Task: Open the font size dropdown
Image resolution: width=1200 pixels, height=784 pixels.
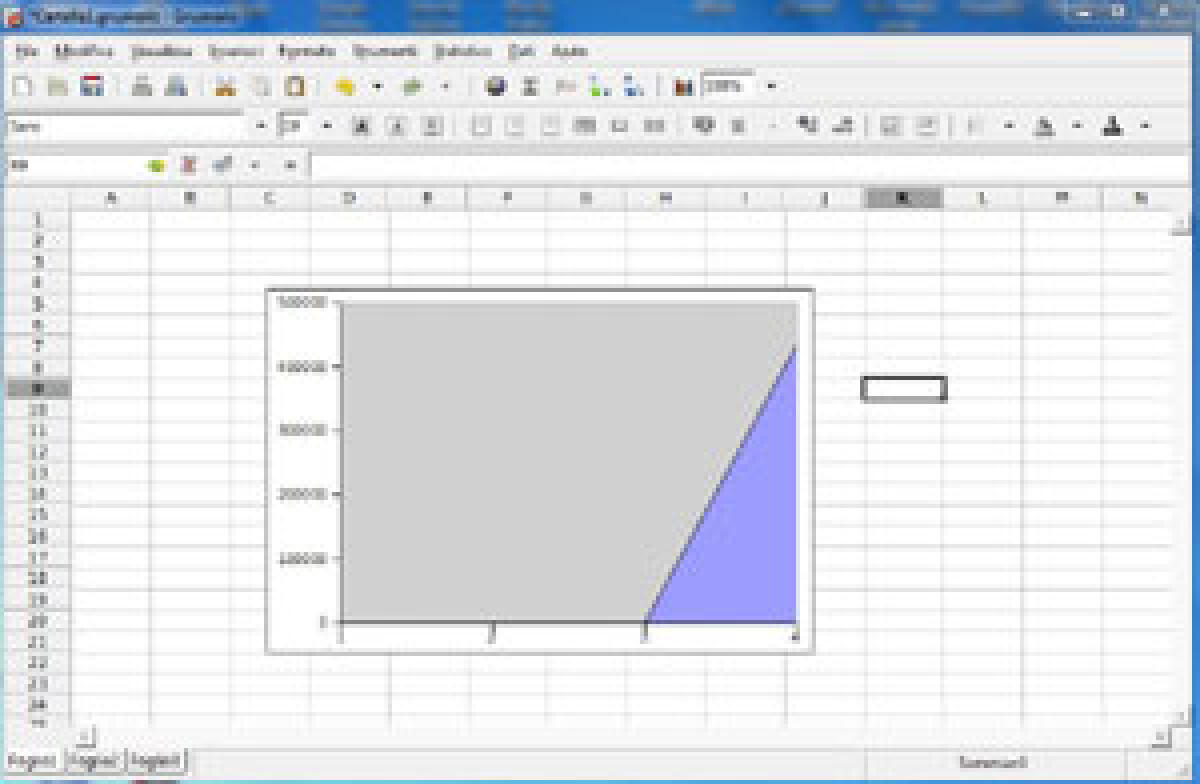Action: coord(327,126)
